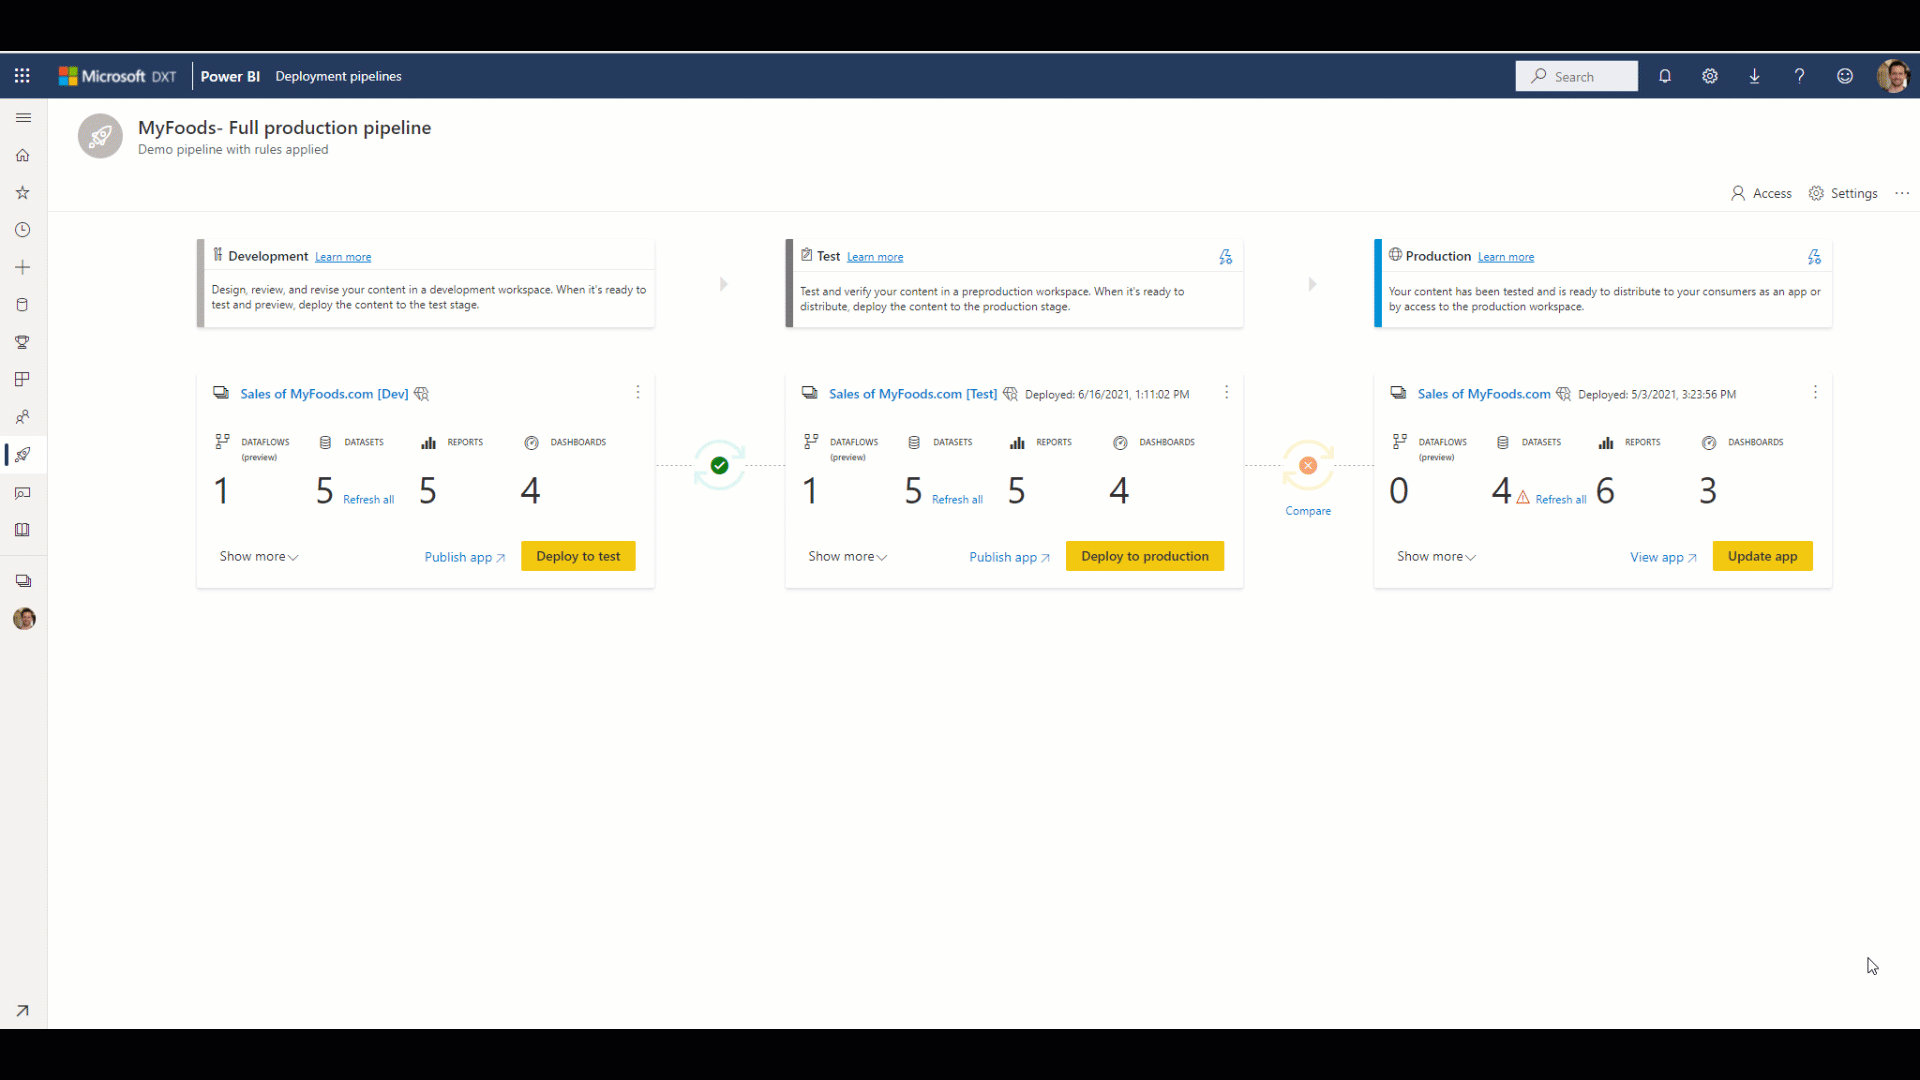Image resolution: width=1920 pixels, height=1080 pixels.
Task: Click Learn more link in Development stage
Action: 343,256
